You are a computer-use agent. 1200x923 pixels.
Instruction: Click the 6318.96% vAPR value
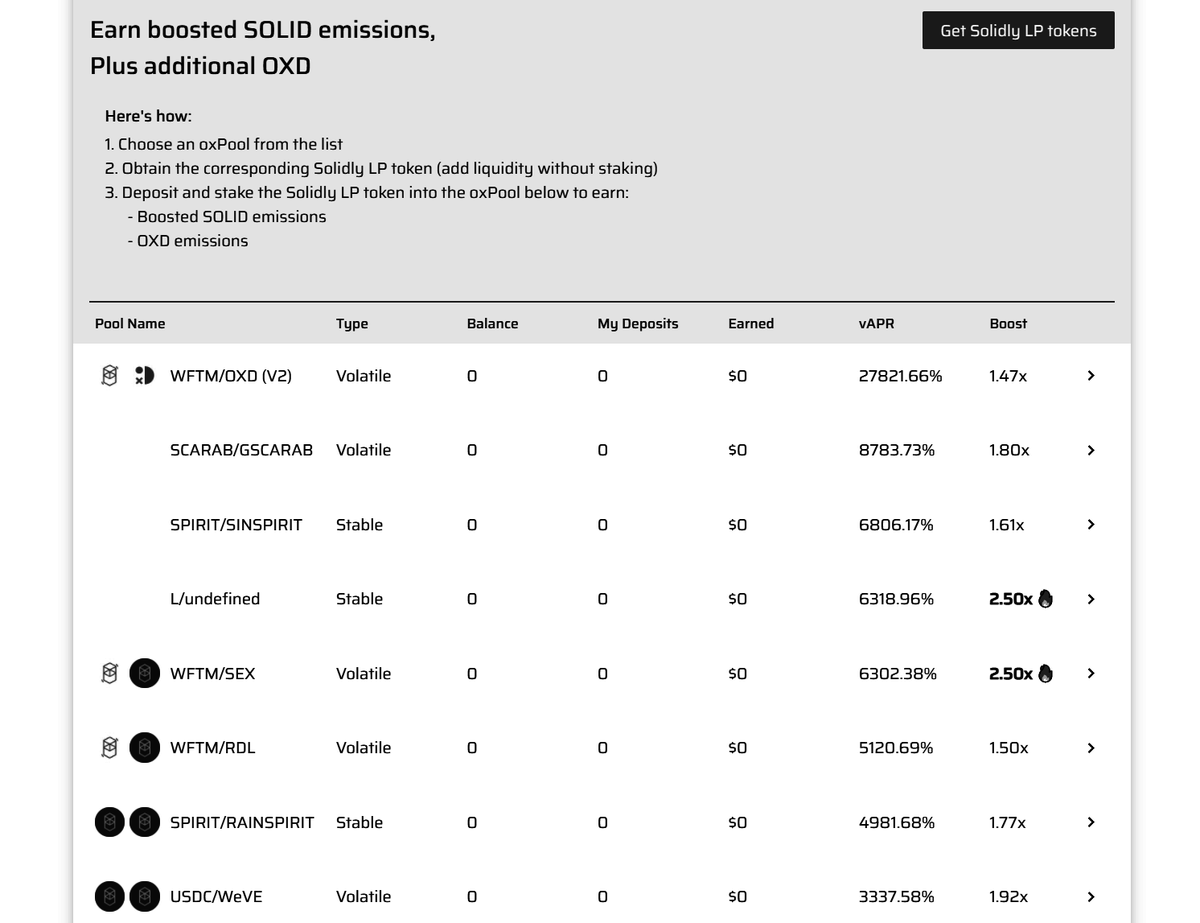(x=896, y=599)
